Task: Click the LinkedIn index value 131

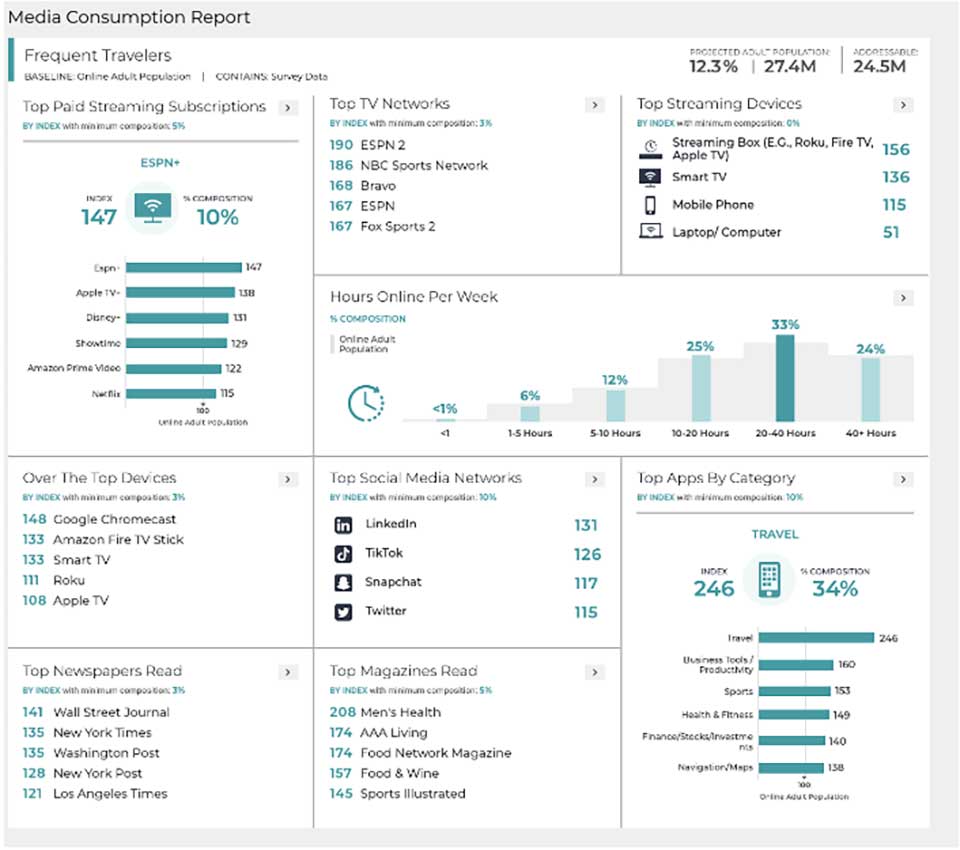Action: (586, 525)
